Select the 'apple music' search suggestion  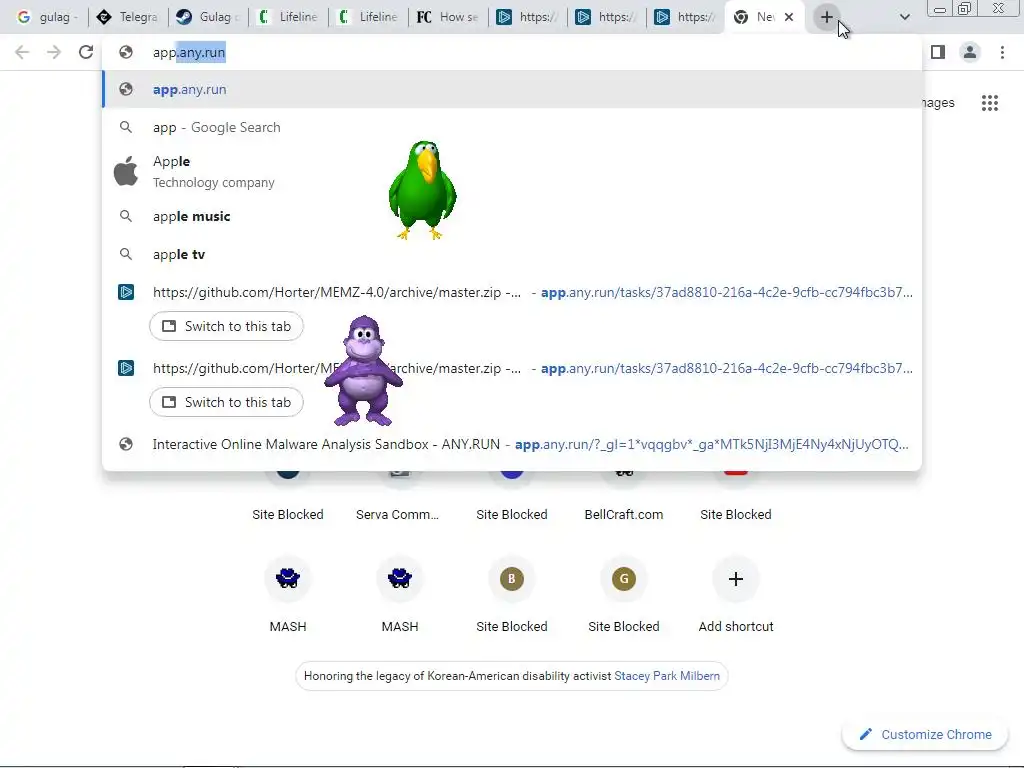tap(512, 216)
